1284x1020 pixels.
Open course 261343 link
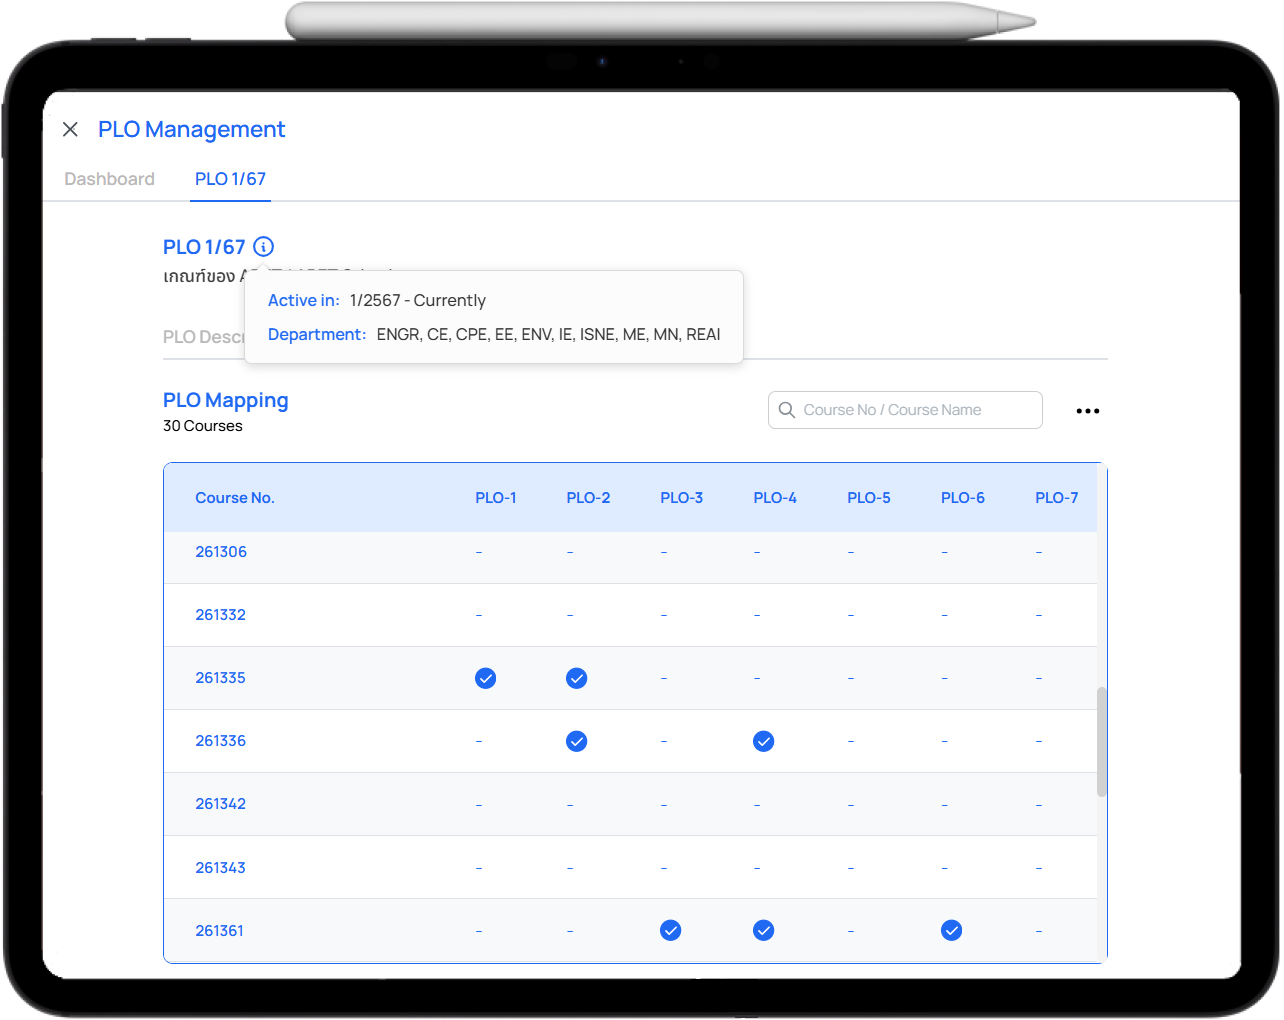(x=220, y=868)
